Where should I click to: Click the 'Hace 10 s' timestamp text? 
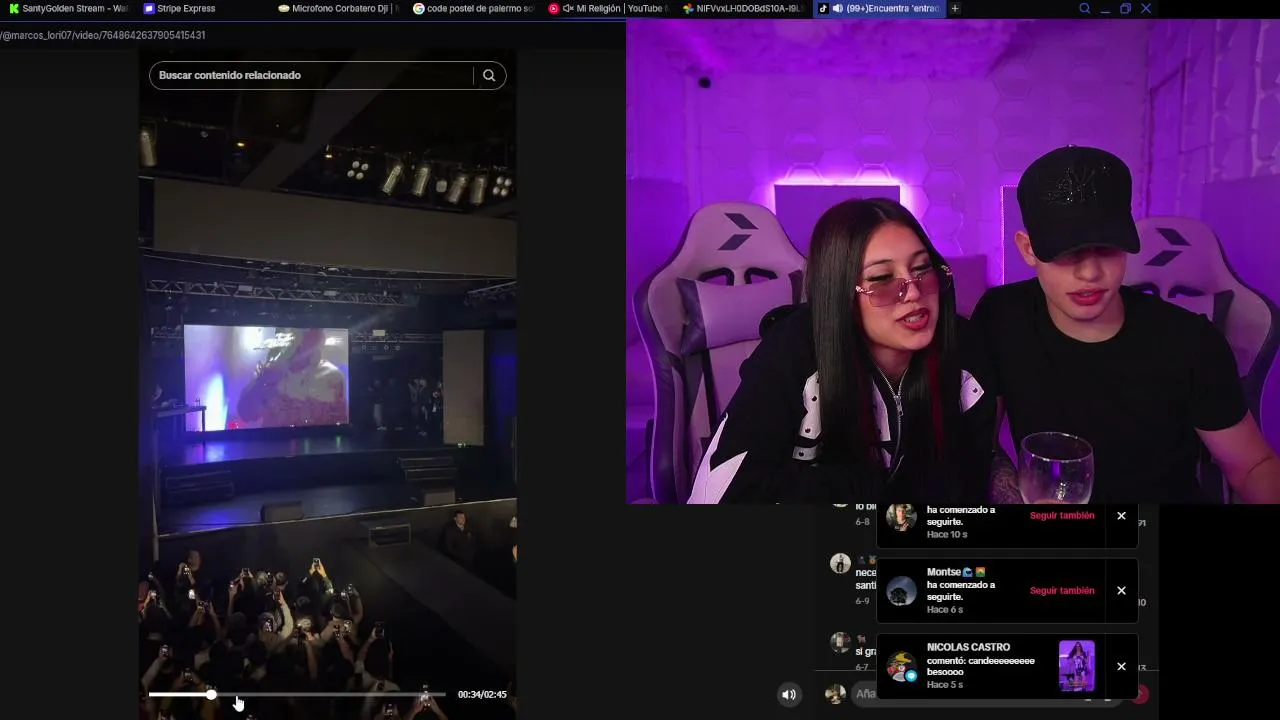(x=947, y=535)
